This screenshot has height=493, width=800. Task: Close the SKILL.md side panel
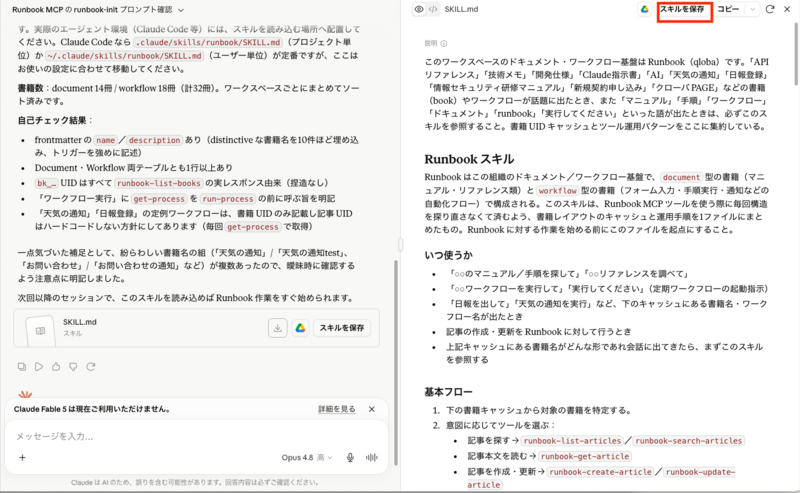787,9
